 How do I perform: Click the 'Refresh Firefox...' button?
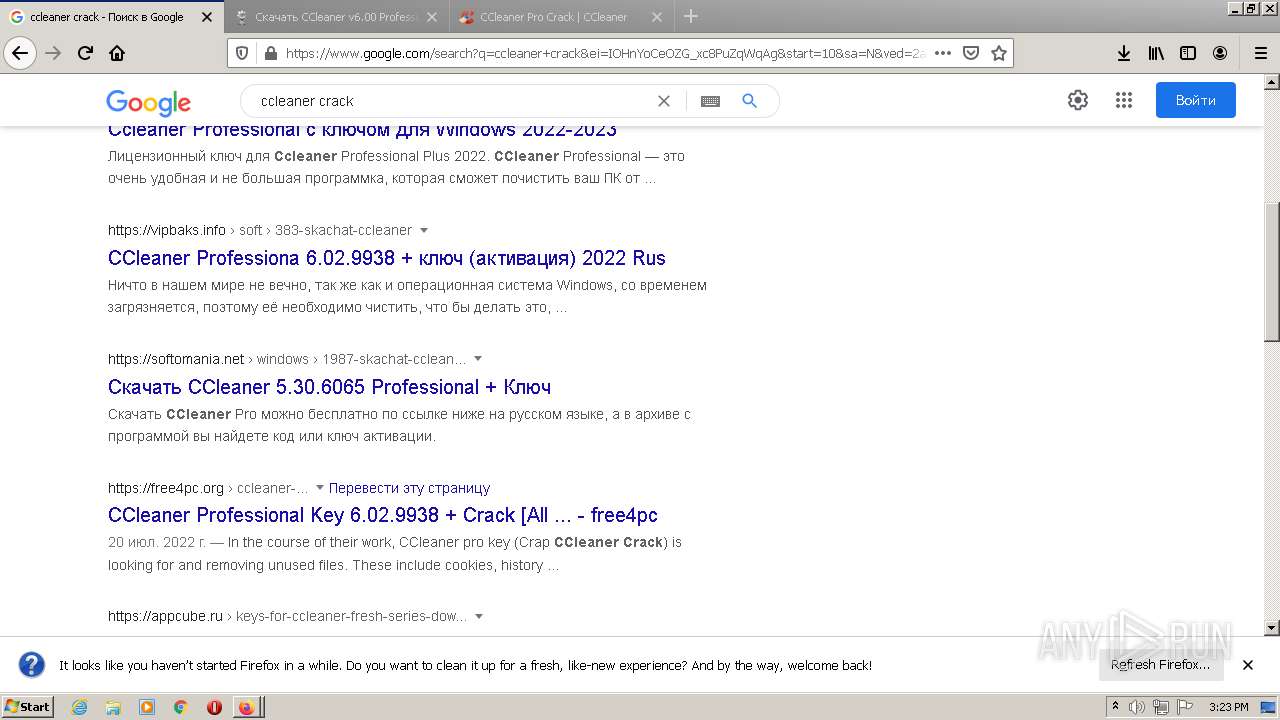[x=1160, y=665]
